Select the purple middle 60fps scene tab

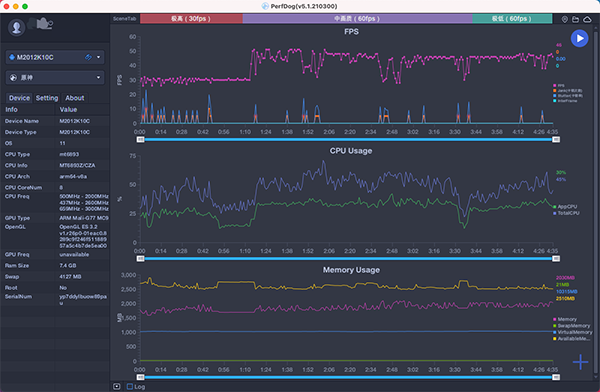[x=357, y=18]
